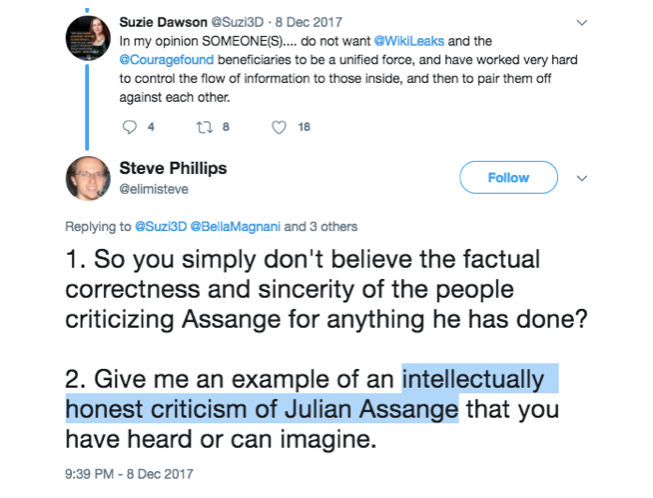Viewport: 653px width, 498px height.
Task: Open the @elimisteve handle
Action: click(154, 189)
